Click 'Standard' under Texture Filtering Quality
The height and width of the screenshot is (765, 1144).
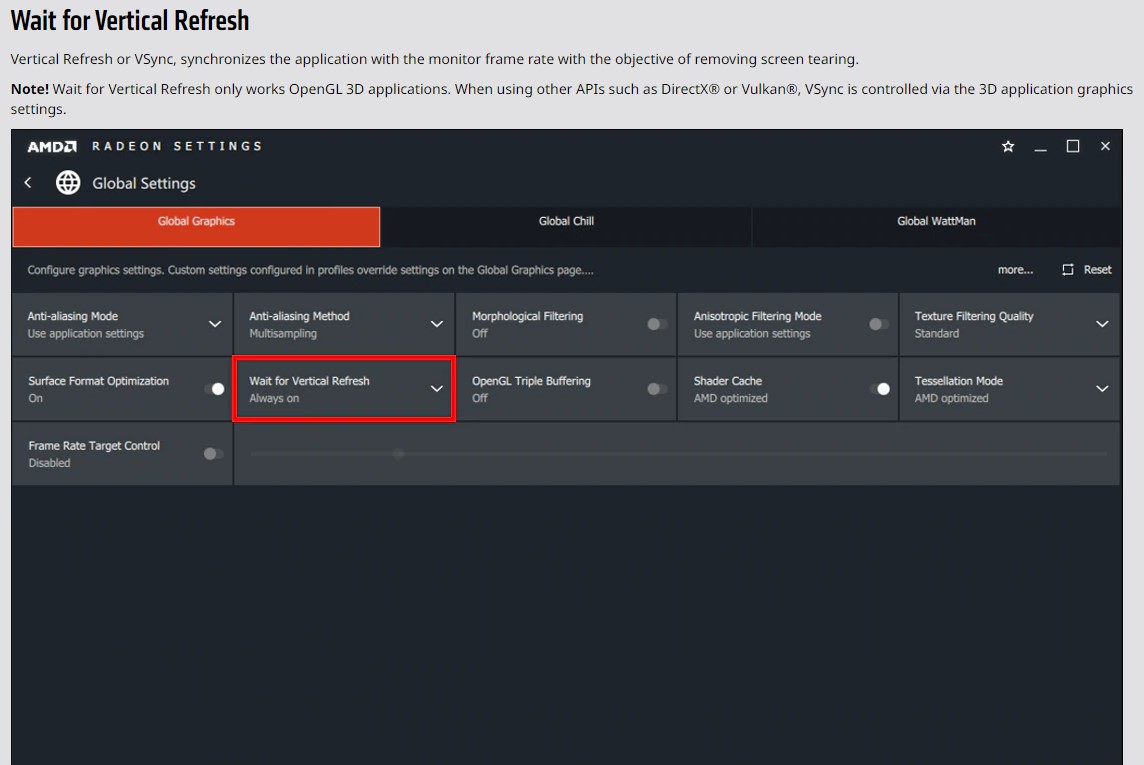point(937,333)
